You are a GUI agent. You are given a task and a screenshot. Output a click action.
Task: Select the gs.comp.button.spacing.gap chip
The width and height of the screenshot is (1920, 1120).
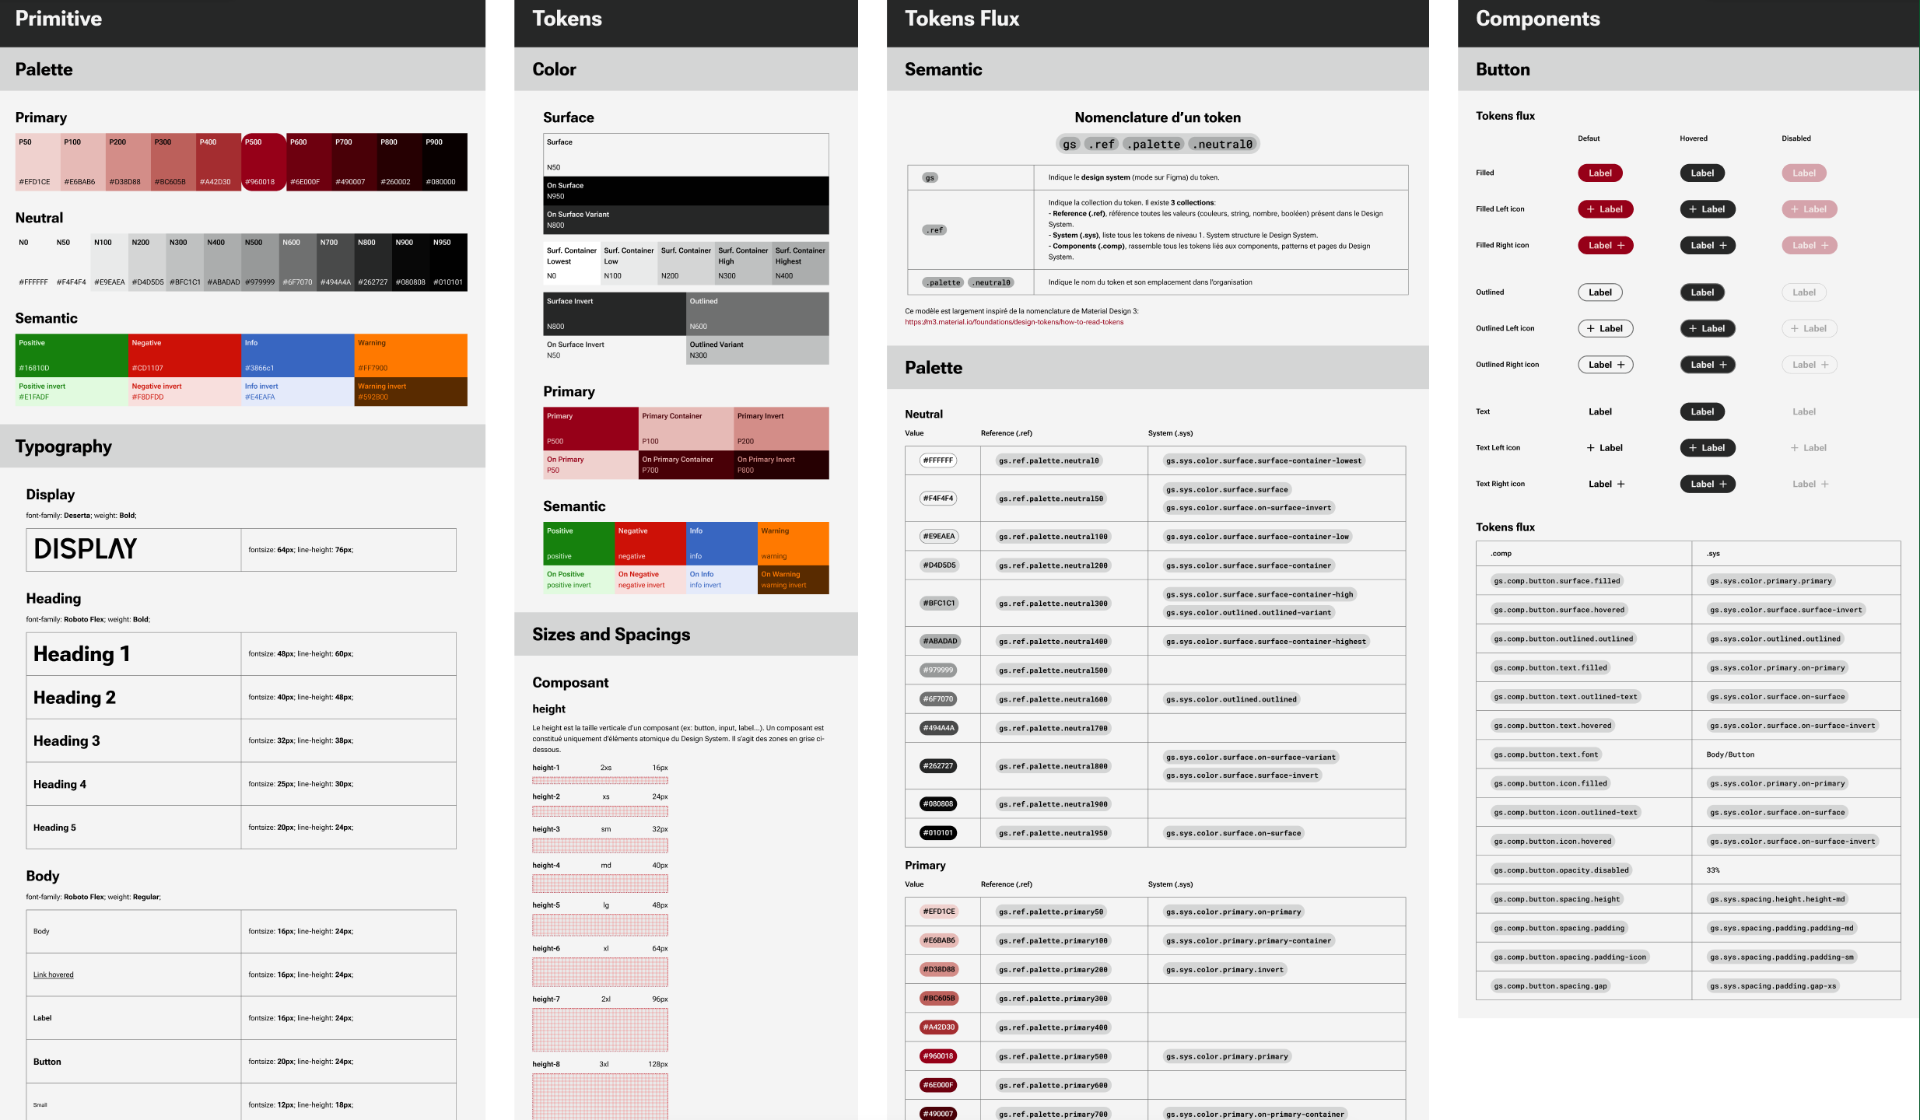(x=1550, y=986)
